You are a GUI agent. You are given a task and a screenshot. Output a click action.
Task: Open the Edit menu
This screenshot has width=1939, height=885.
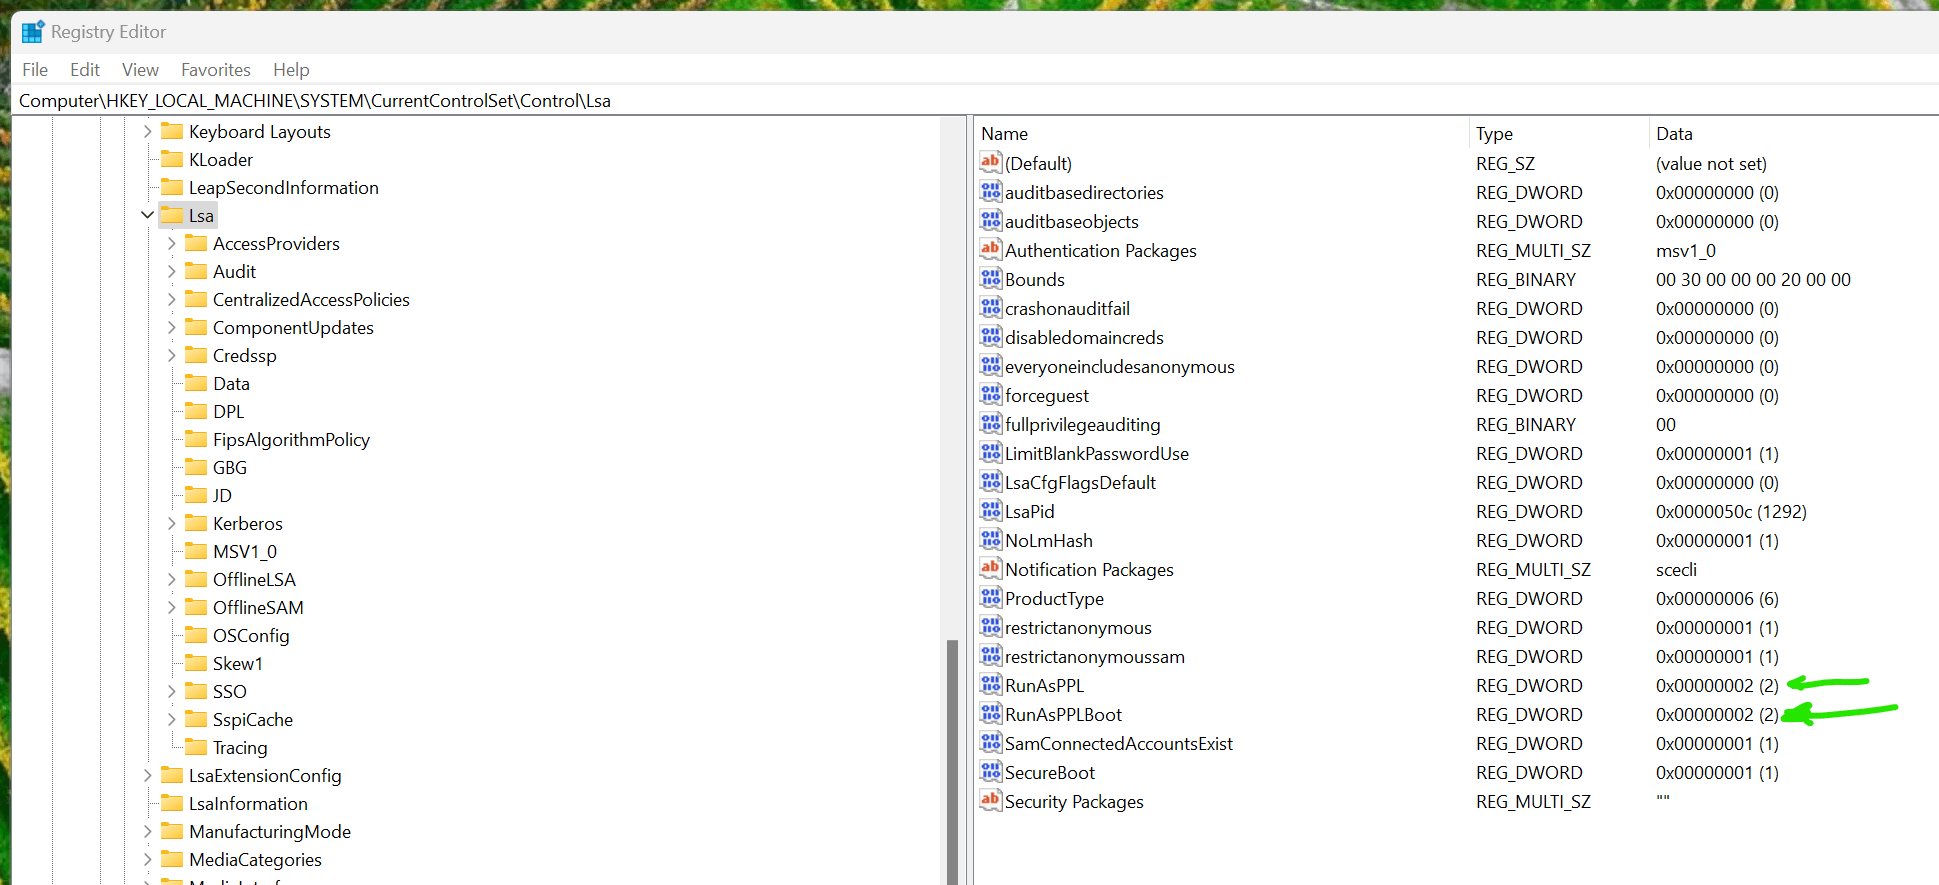[x=85, y=70]
